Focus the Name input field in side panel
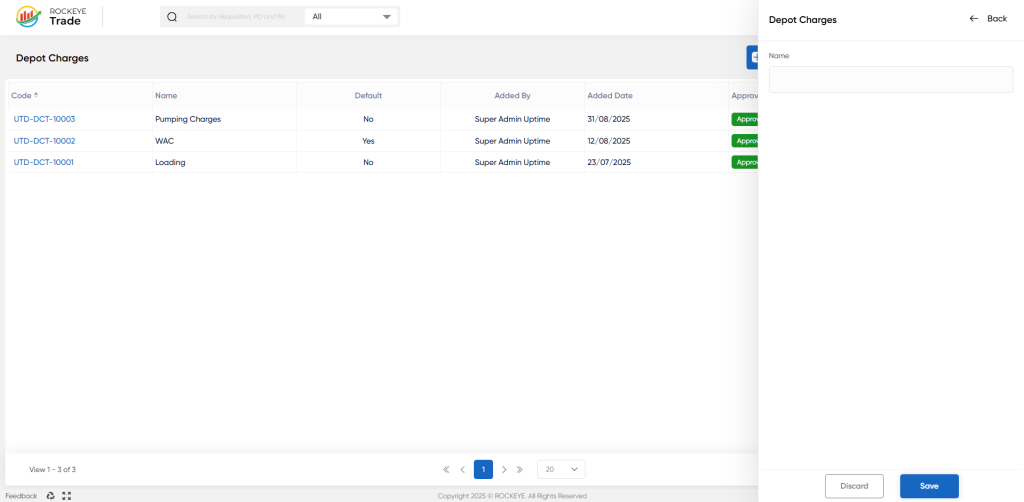Viewport: 1024px width, 502px height. pos(891,79)
